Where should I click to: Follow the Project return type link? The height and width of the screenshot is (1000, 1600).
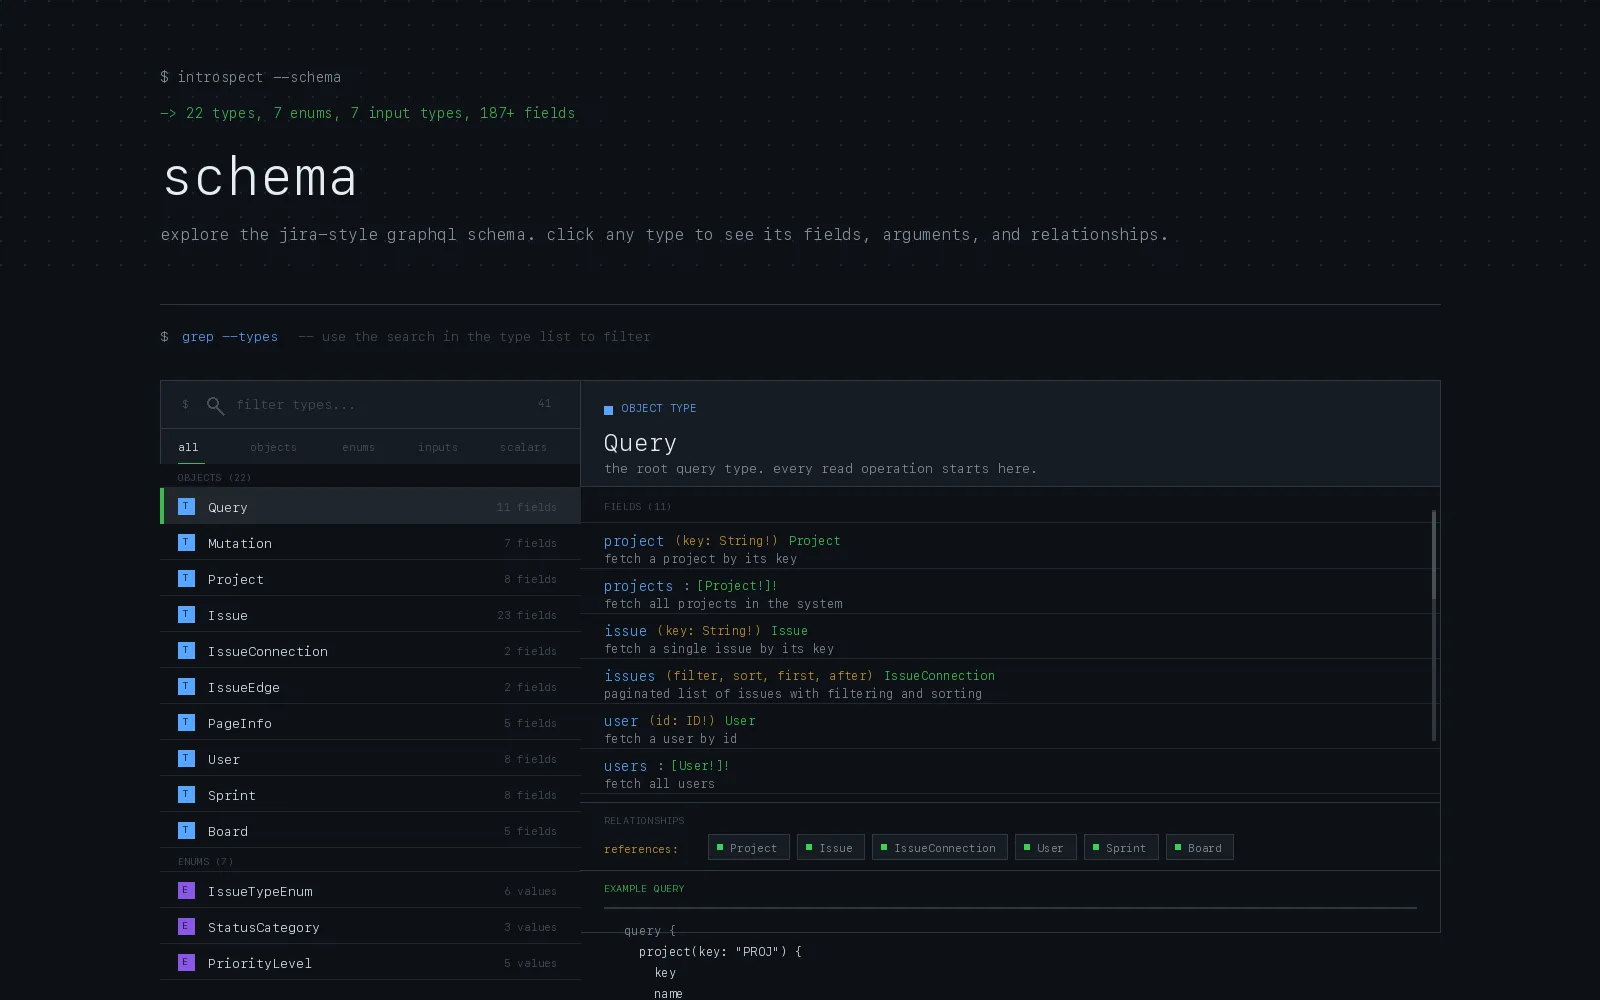coord(814,541)
